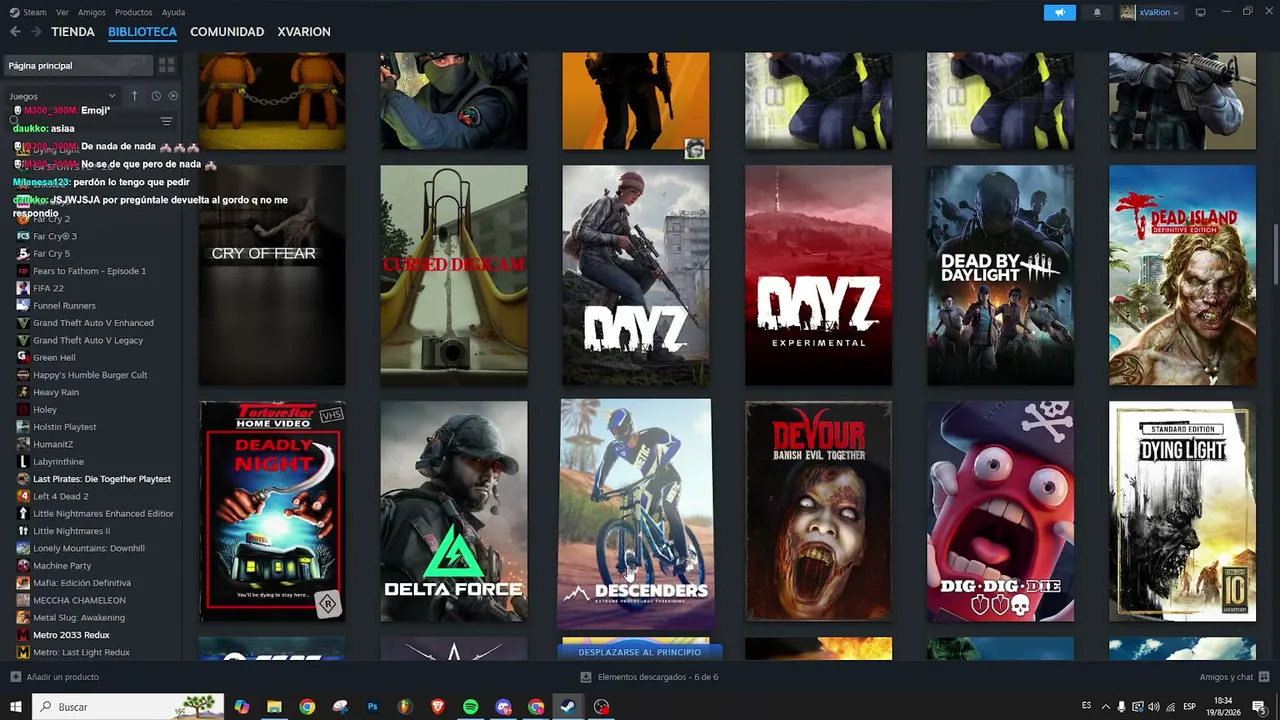The width and height of the screenshot is (1280, 720).
Task: Open the Delta Force game cover
Action: point(454,511)
